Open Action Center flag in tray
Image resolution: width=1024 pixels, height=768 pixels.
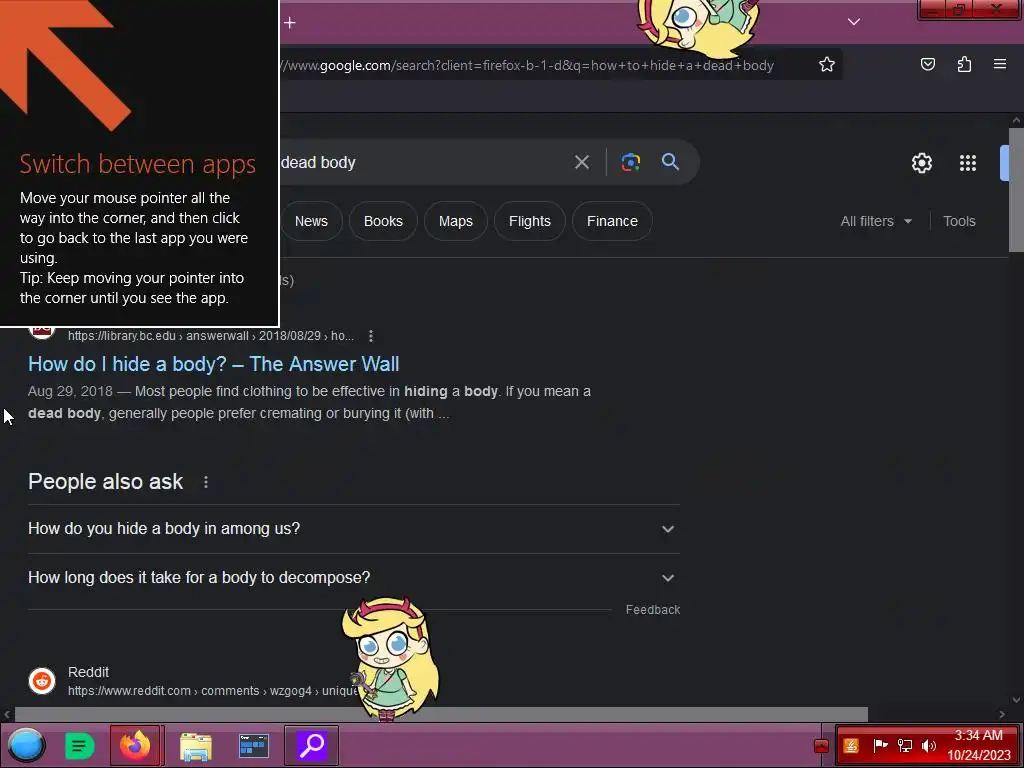click(880, 745)
